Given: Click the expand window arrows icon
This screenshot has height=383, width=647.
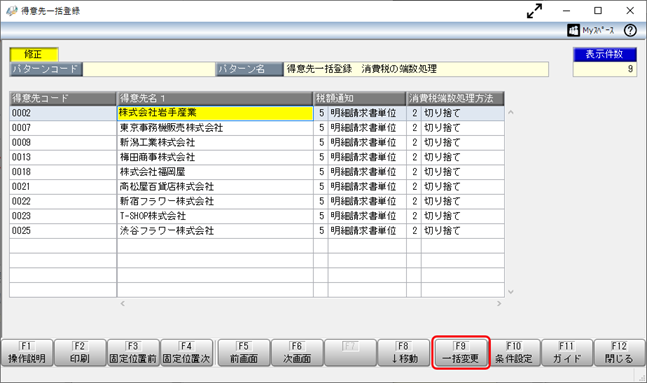Looking at the screenshot, I should pyautogui.click(x=534, y=11).
